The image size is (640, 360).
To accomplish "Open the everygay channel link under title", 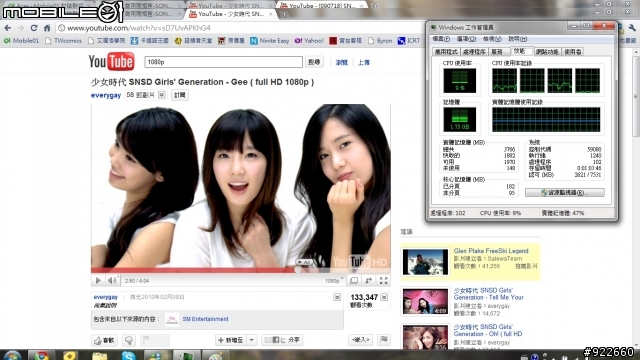I will tap(106, 95).
